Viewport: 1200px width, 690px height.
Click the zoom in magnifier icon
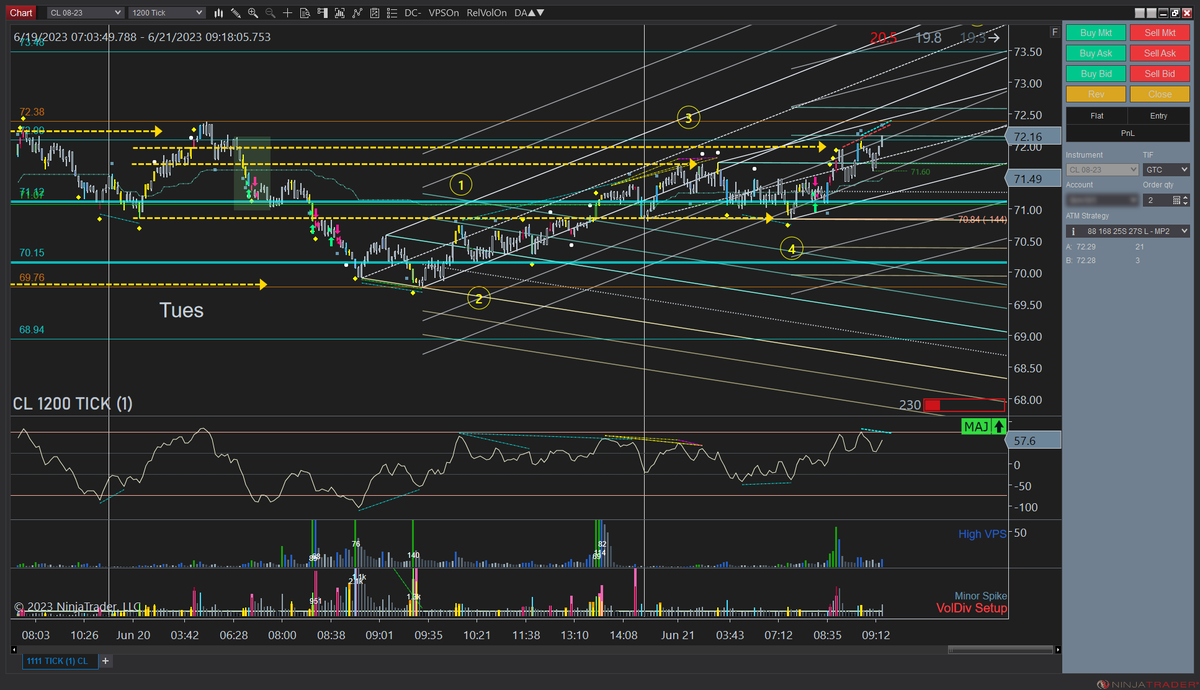[x=253, y=13]
